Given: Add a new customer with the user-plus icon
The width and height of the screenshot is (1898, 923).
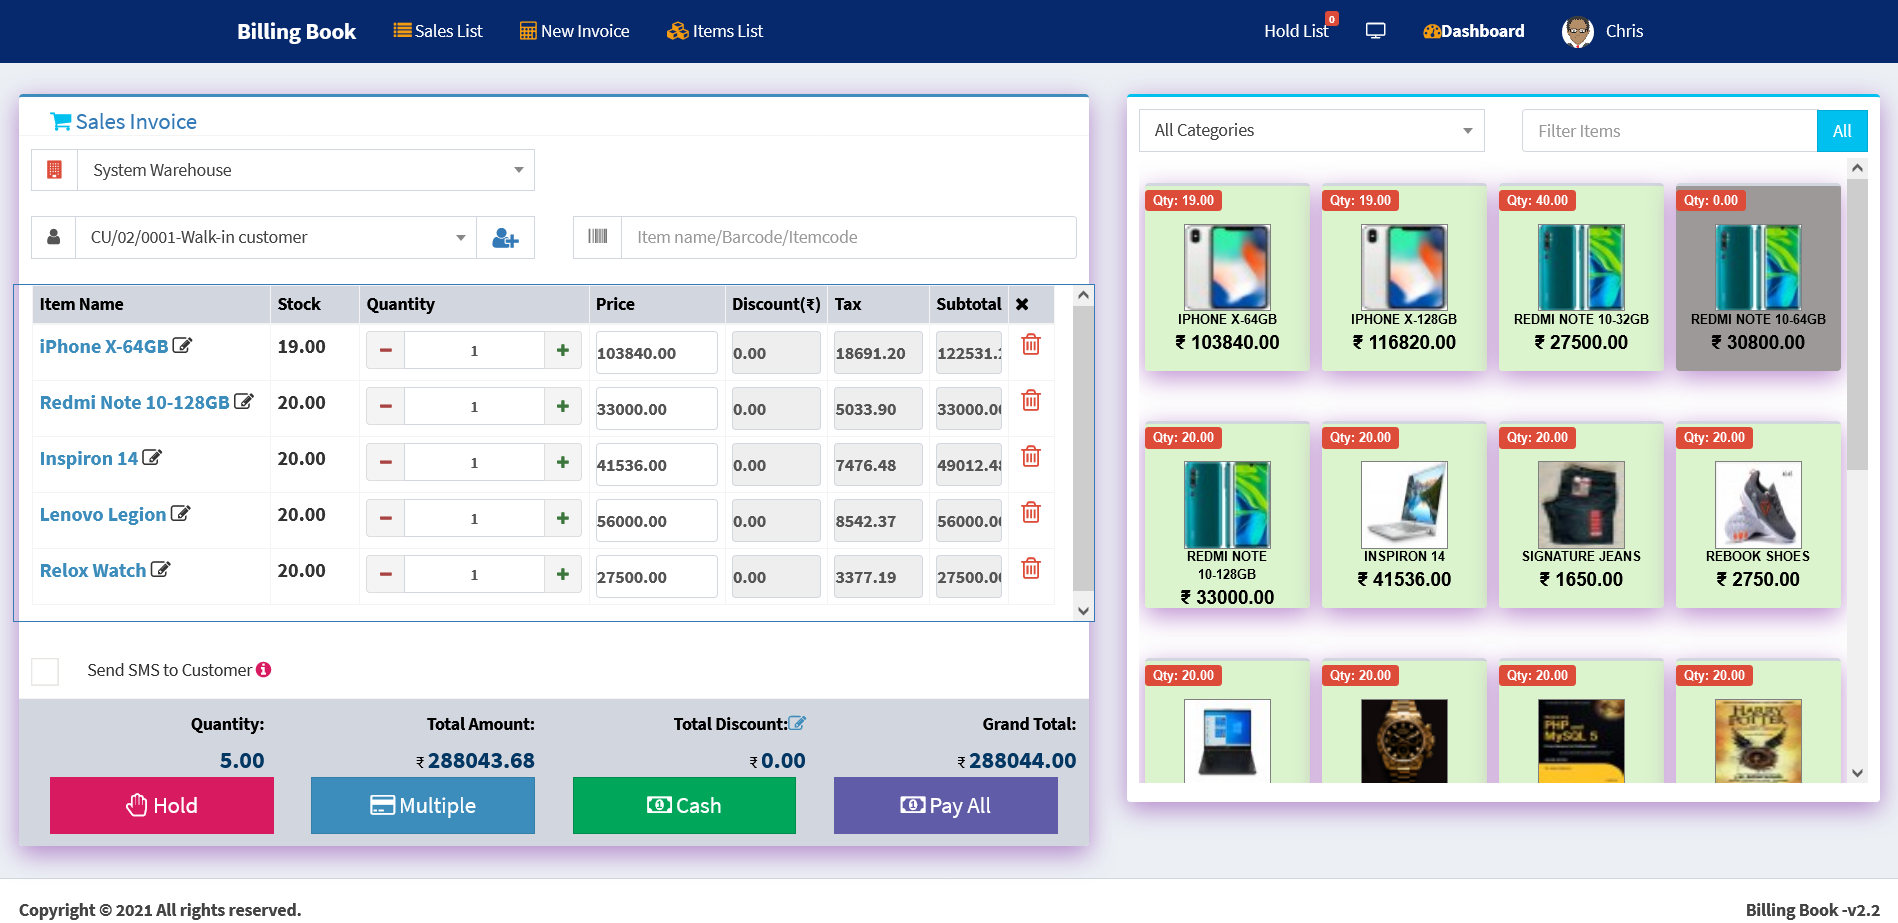Looking at the screenshot, I should tap(505, 238).
